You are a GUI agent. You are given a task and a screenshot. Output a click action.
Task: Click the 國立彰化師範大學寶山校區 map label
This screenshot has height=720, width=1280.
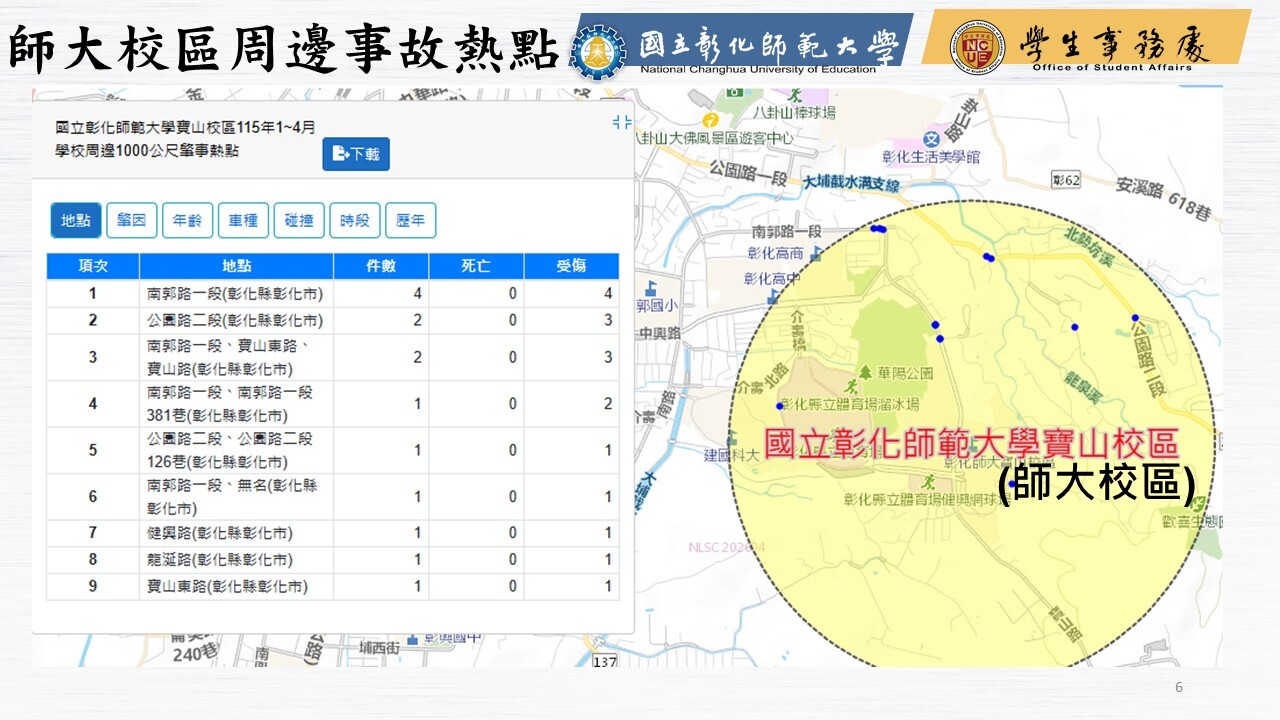[972, 444]
